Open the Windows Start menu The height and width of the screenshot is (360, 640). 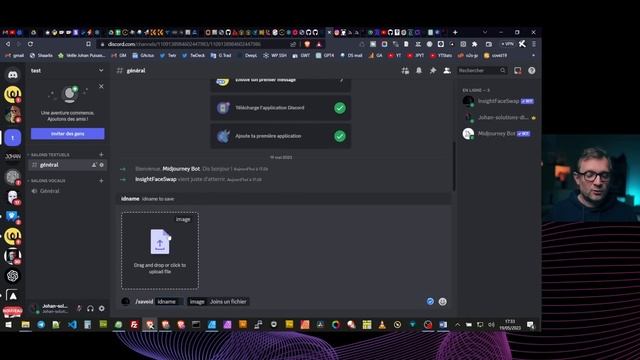[8, 325]
